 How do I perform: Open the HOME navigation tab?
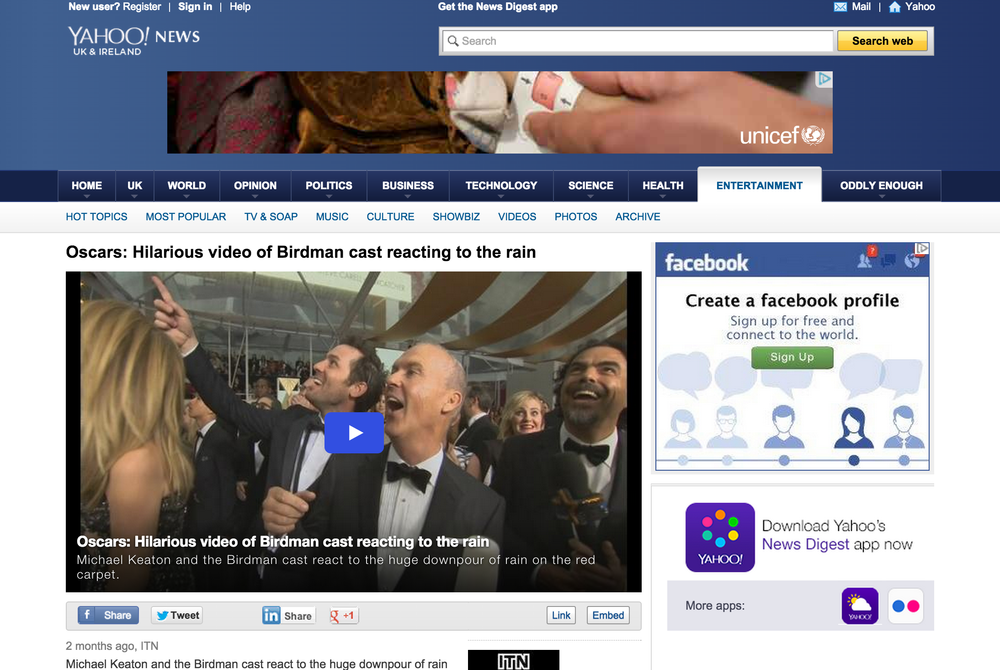tap(87, 186)
